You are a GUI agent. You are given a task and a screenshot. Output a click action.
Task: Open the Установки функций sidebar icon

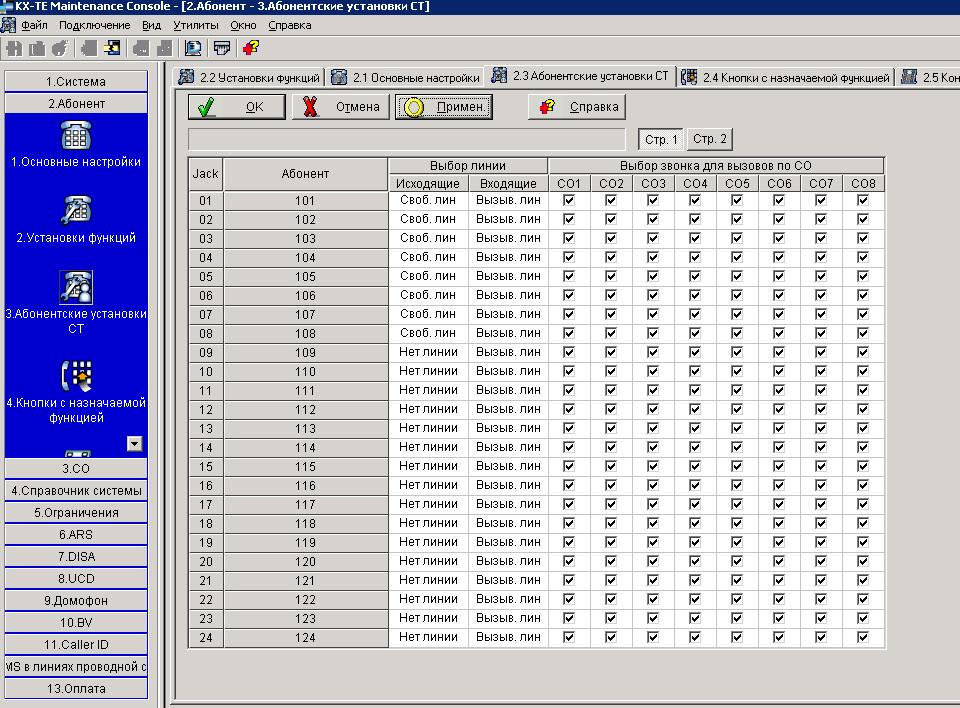click(76, 210)
